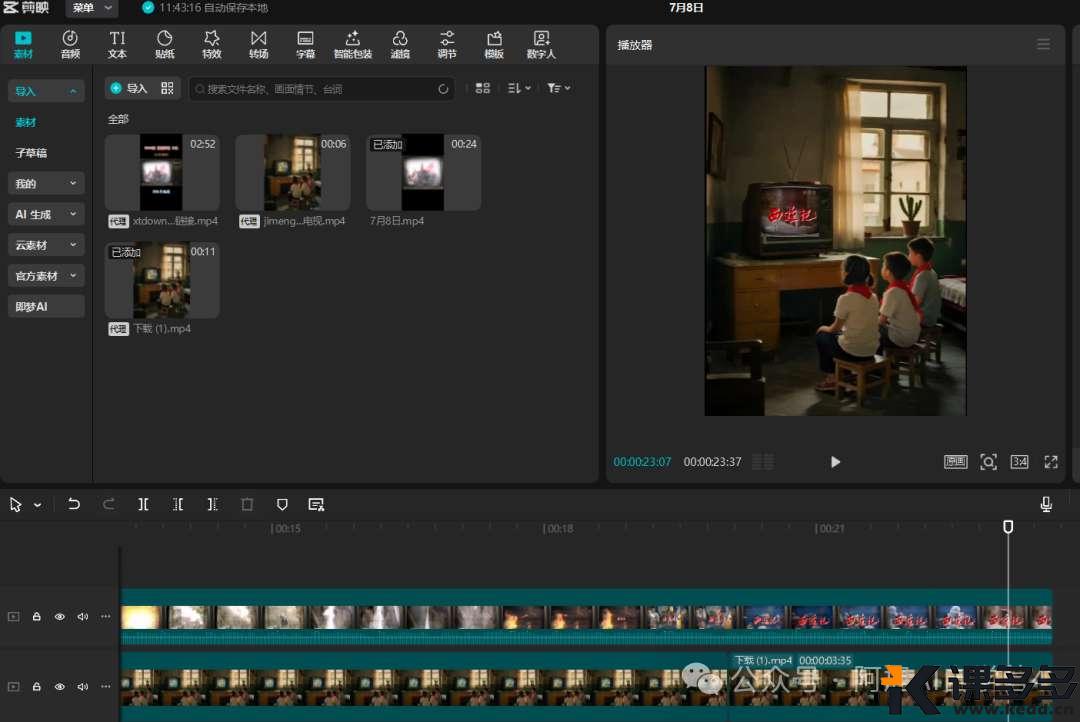Select 素材 in the sidebar
The height and width of the screenshot is (722, 1080).
pyautogui.click(x=25, y=122)
